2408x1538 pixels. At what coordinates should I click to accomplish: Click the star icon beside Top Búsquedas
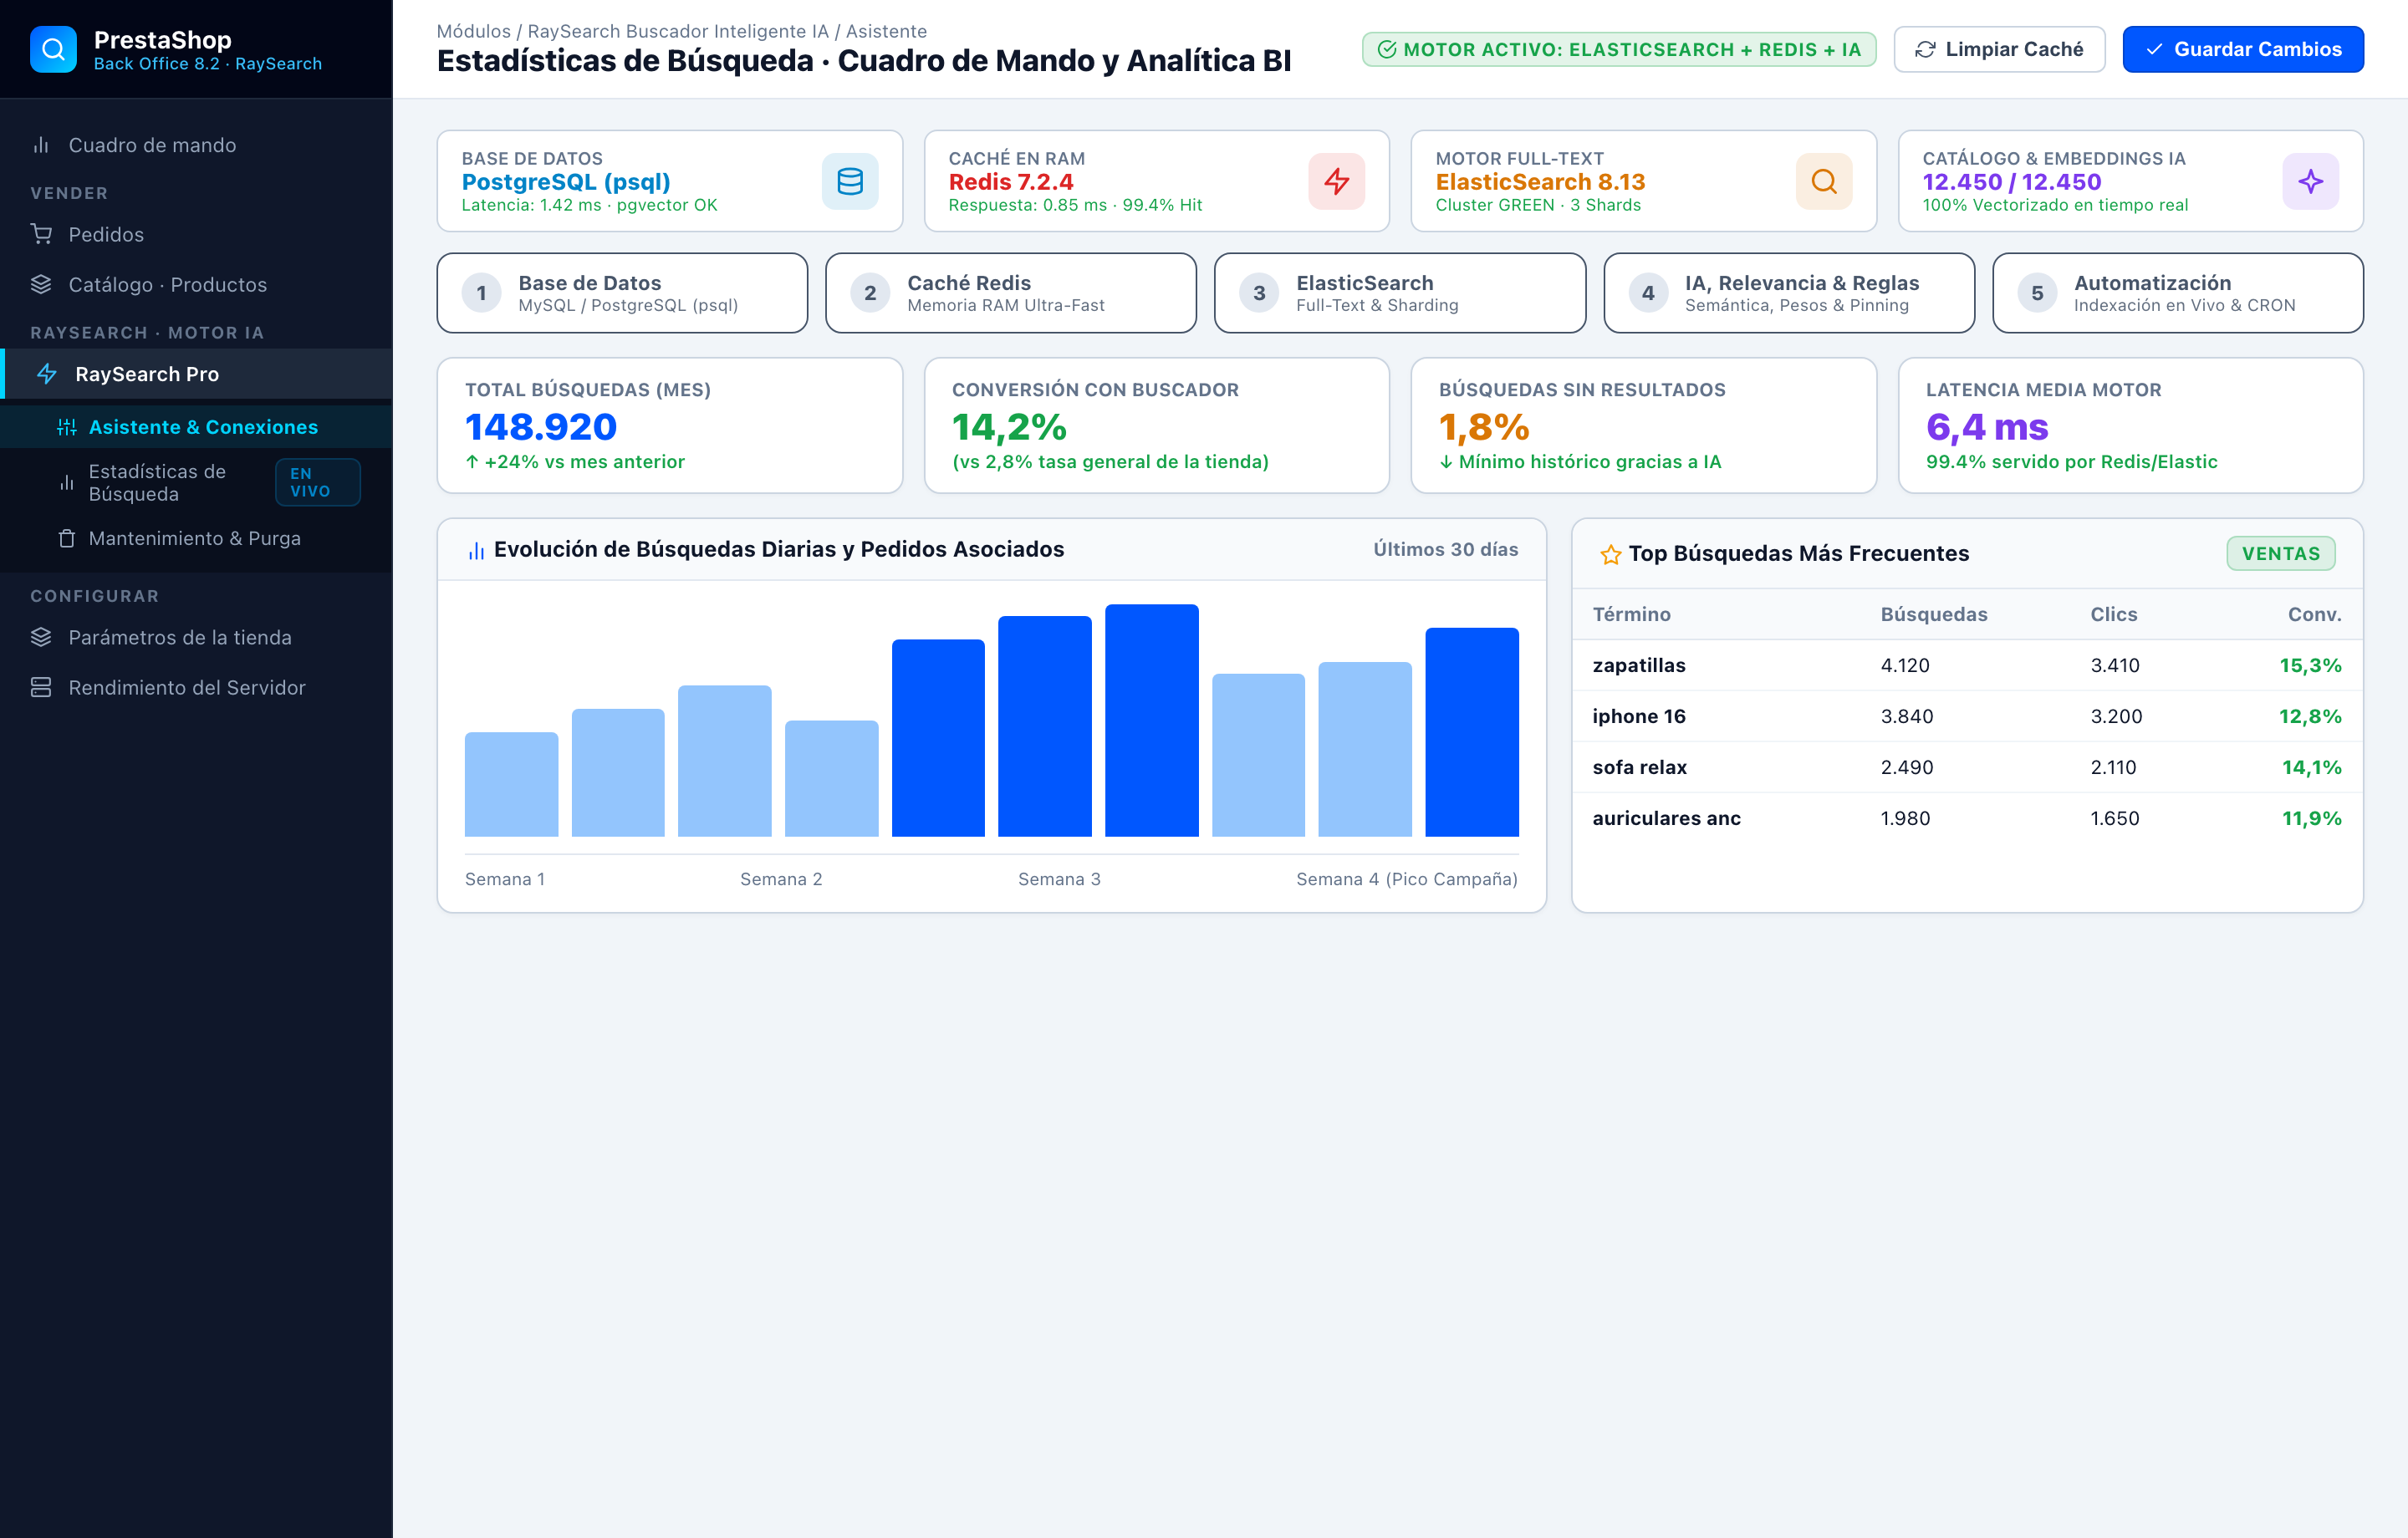[1610, 554]
